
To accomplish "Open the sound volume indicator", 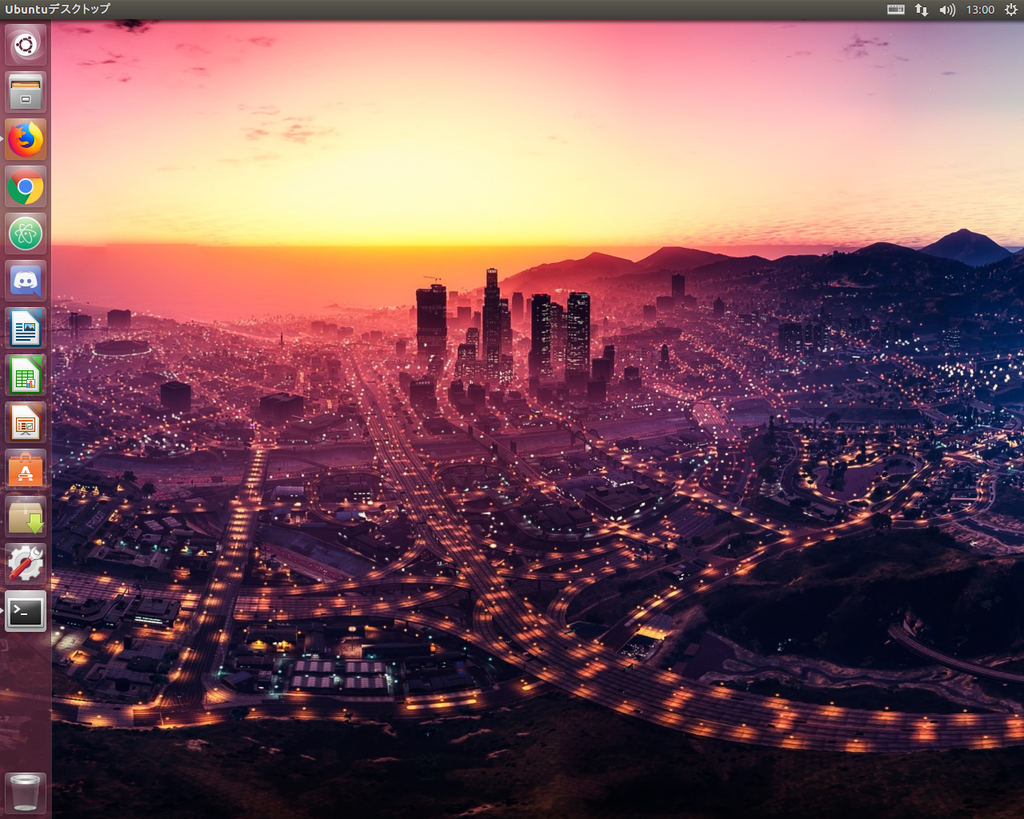I will (947, 9).
